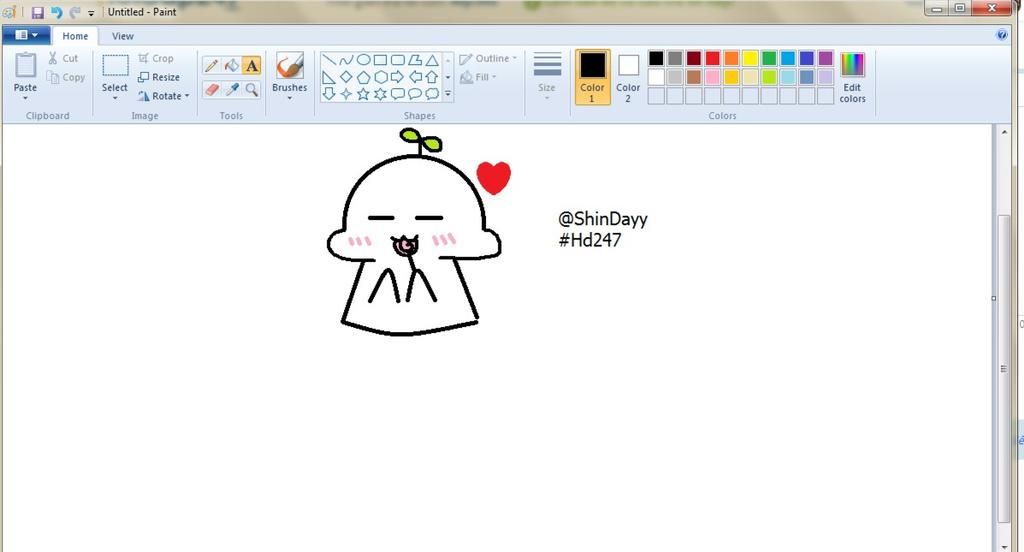This screenshot has height=552, width=1024.
Task: Open the Customize Quick Access Toolbar arrow
Action: tap(91, 12)
